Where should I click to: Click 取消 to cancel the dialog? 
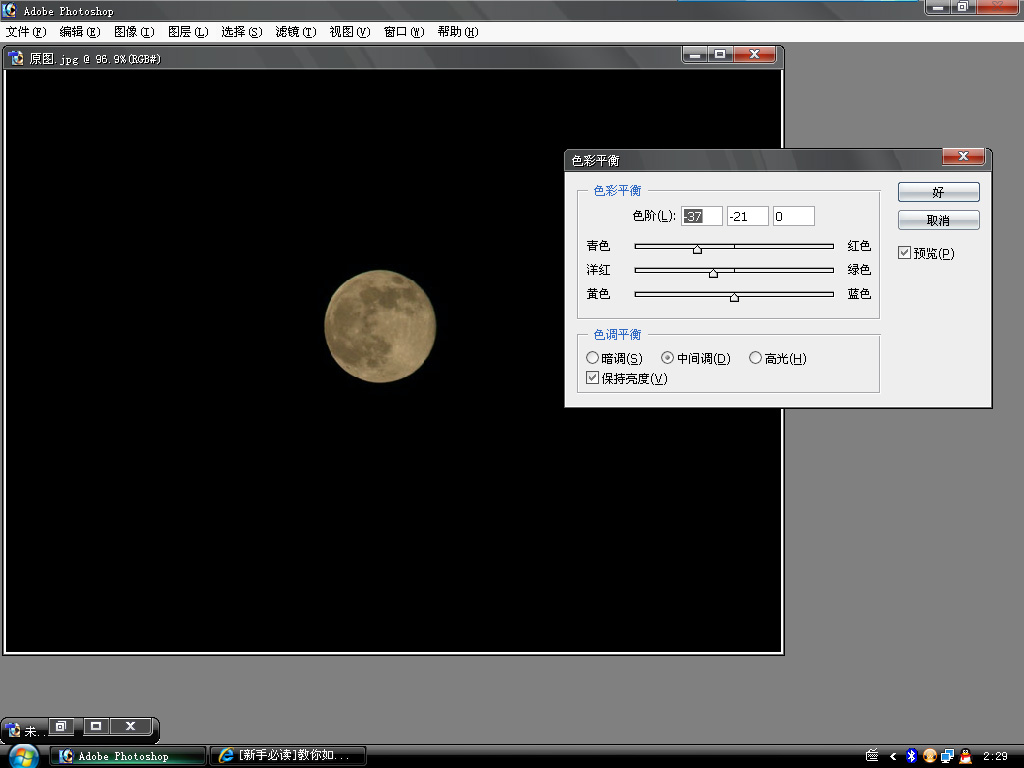938,220
